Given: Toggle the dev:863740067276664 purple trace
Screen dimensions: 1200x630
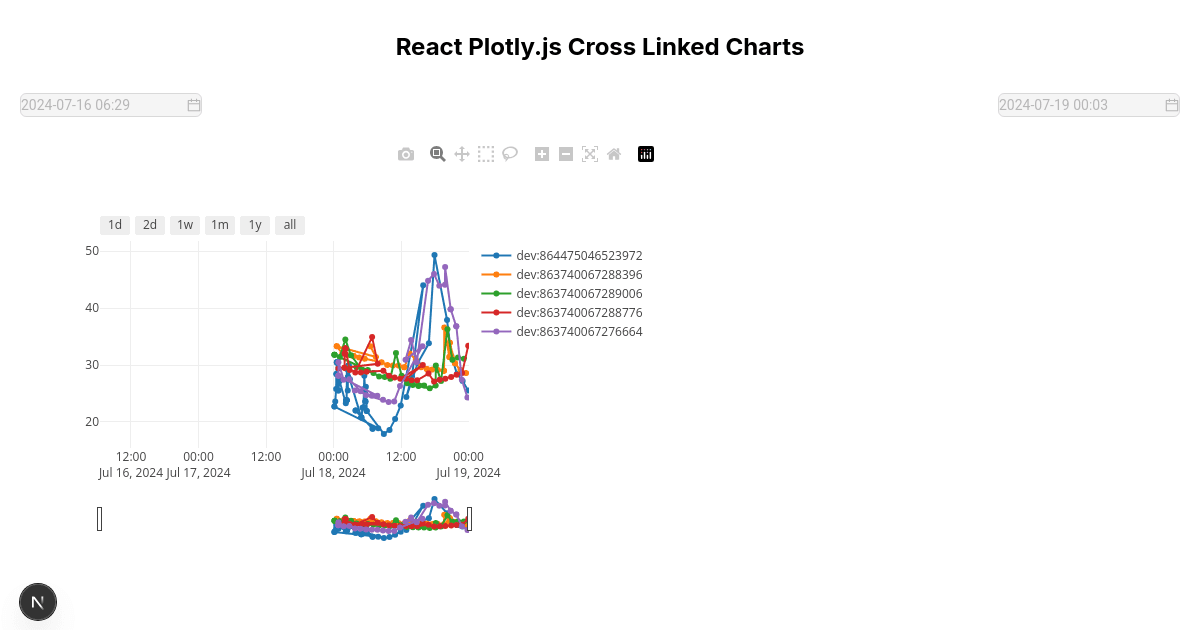Looking at the screenshot, I should 578,331.
